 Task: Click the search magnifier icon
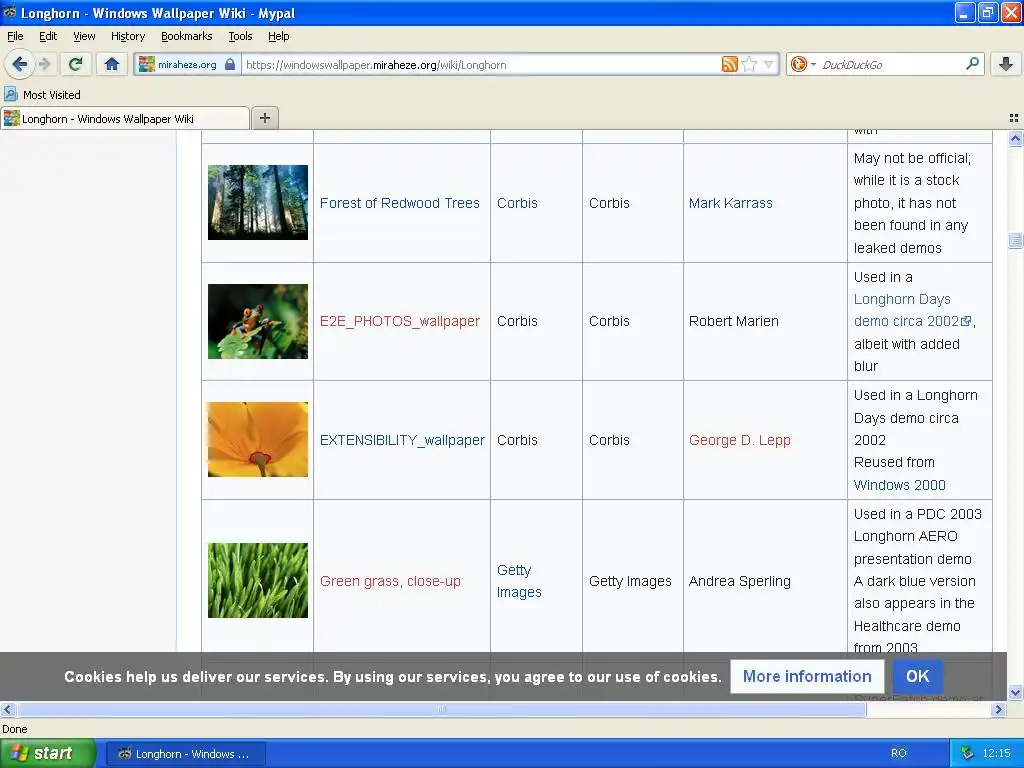(x=972, y=63)
